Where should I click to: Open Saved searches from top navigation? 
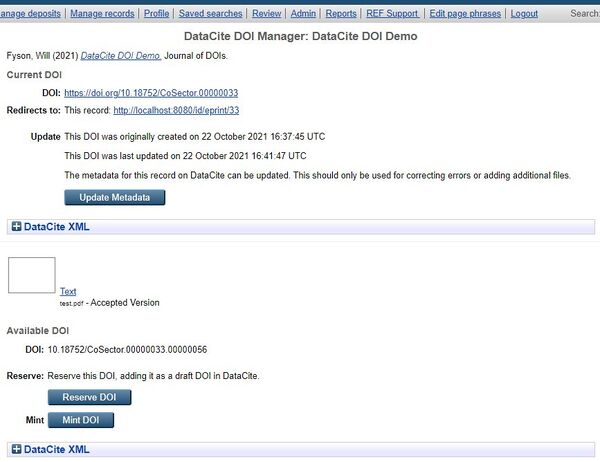210,14
